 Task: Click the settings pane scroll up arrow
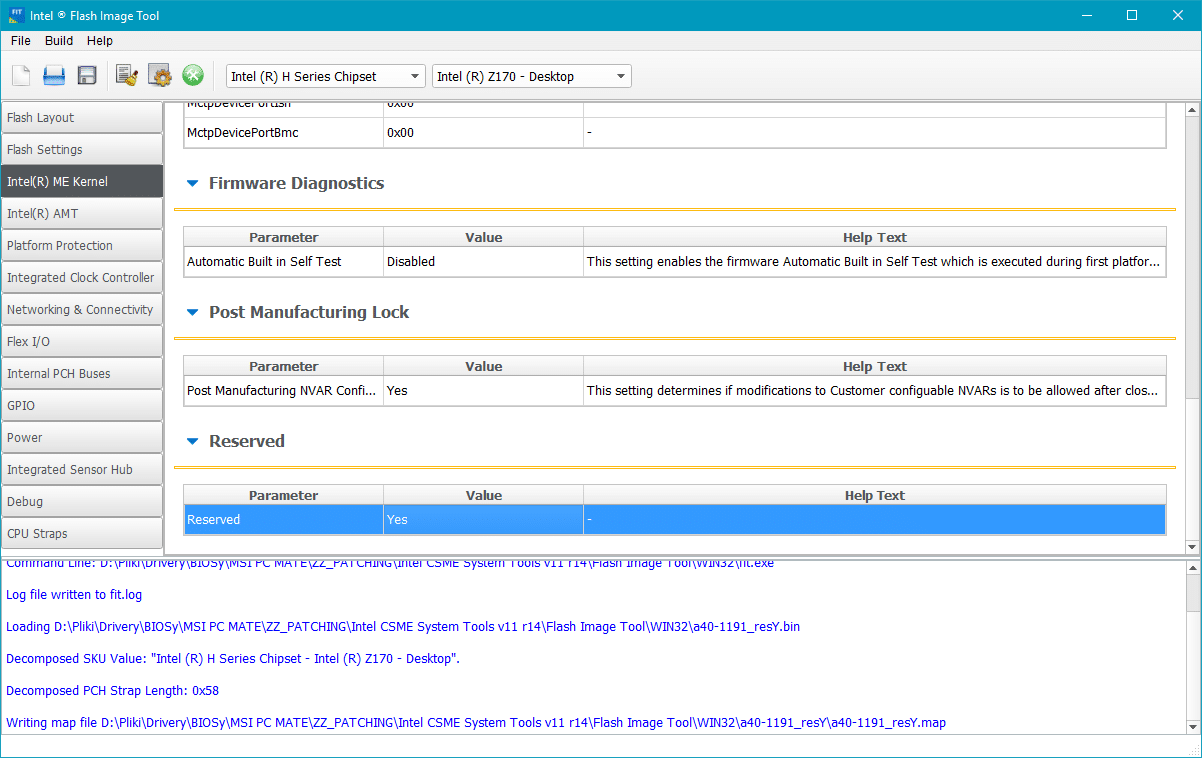1192,108
